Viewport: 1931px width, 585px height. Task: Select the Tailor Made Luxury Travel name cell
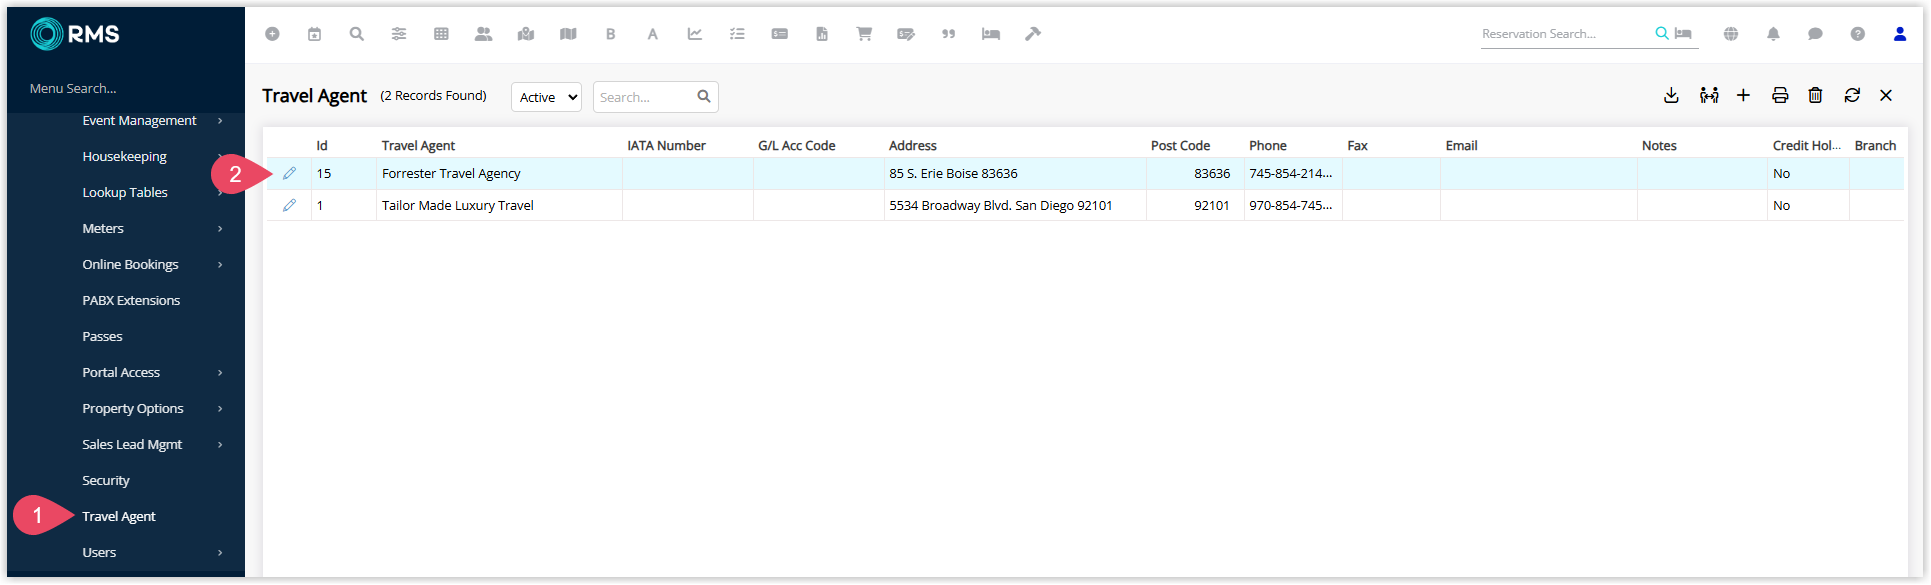(x=499, y=205)
